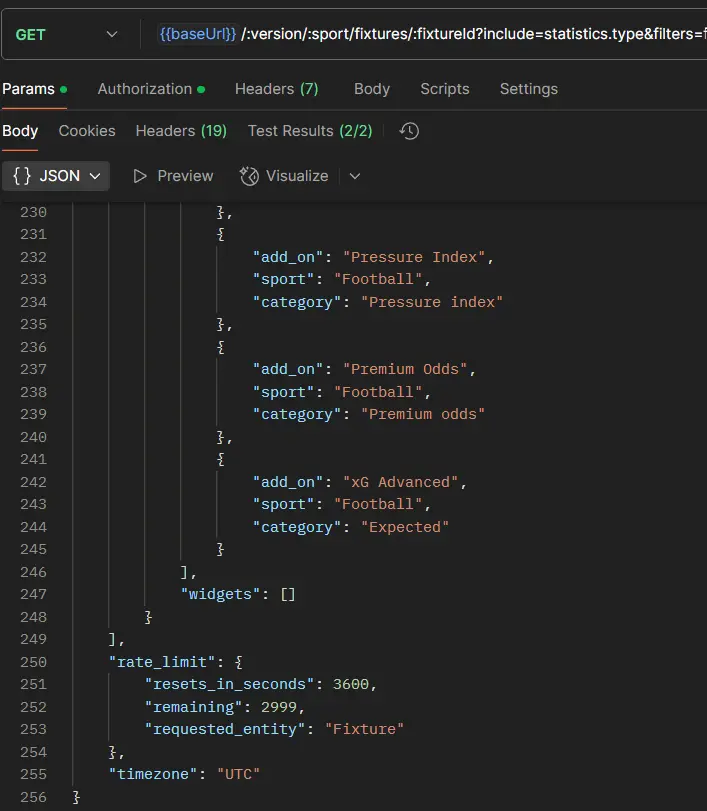This screenshot has height=811, width=707.
Task: Collapse the object at line 241
Action: pos(221,459)
